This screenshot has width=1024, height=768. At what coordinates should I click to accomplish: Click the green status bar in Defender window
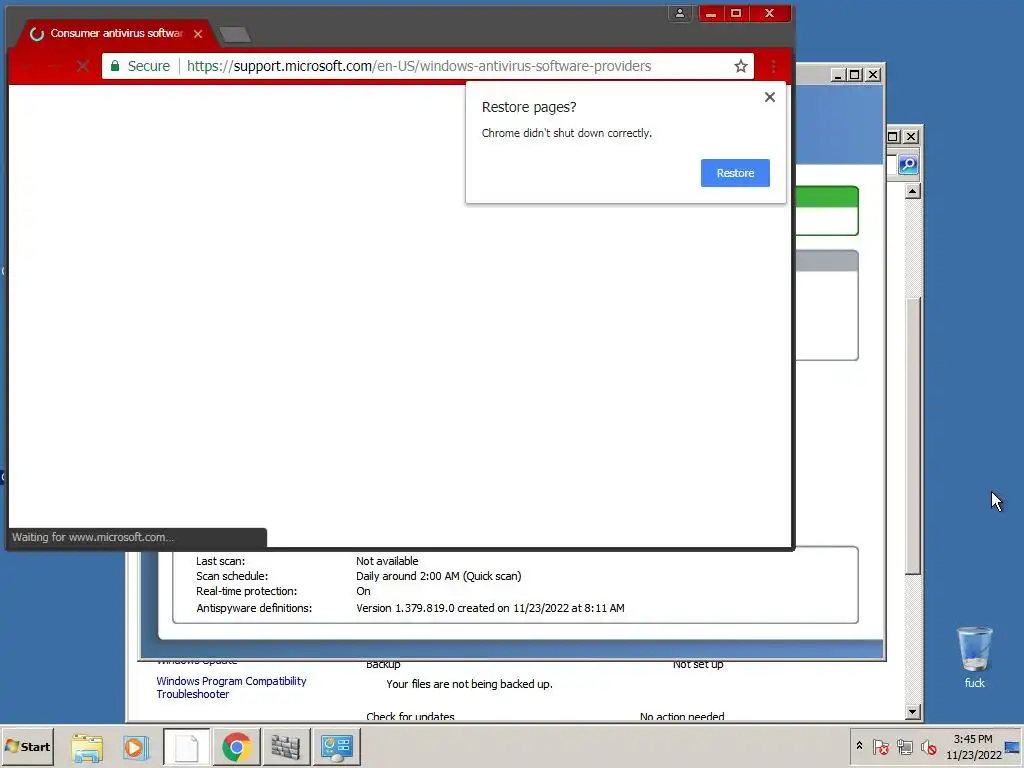[826, 197]
